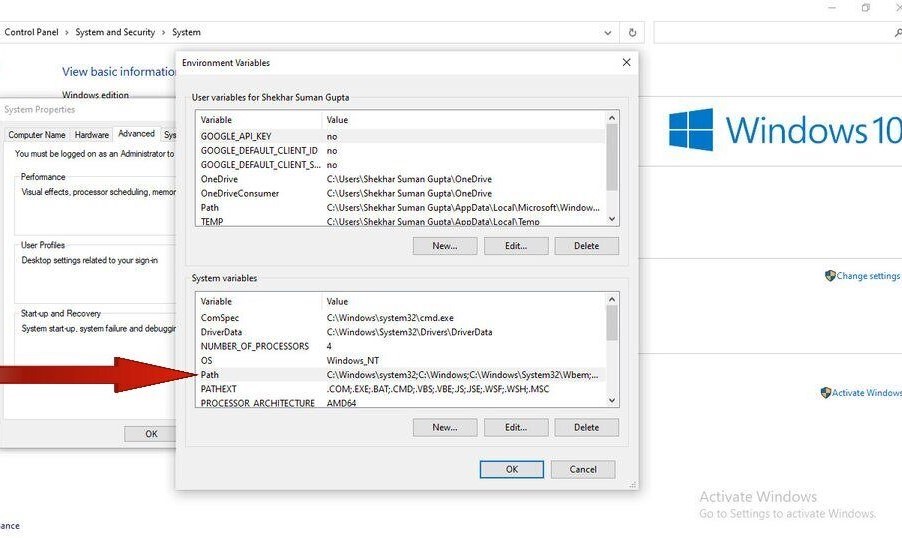902x538 pixels.
Task: Click Control Panel in the breadcrumb
Action: (31, 32)
